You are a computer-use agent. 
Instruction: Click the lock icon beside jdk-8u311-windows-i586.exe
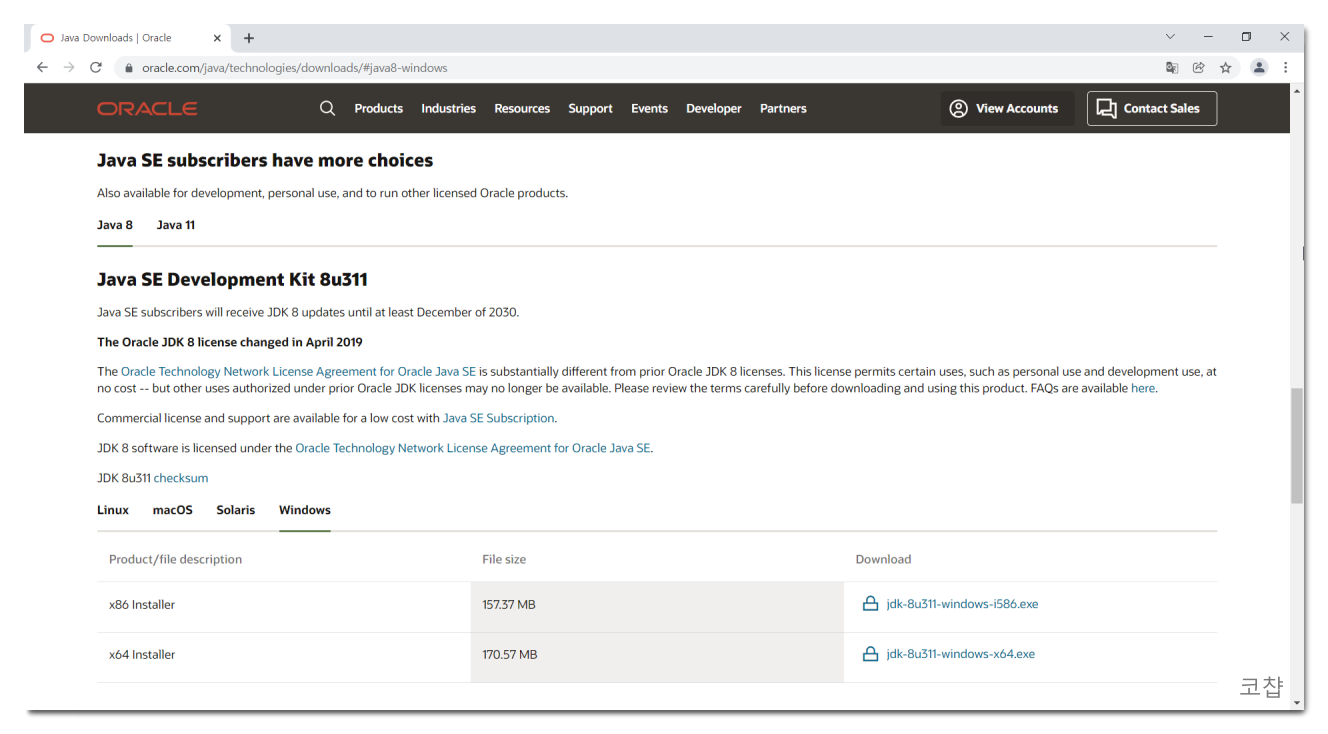pyautogui.click(x=870, y=604)
